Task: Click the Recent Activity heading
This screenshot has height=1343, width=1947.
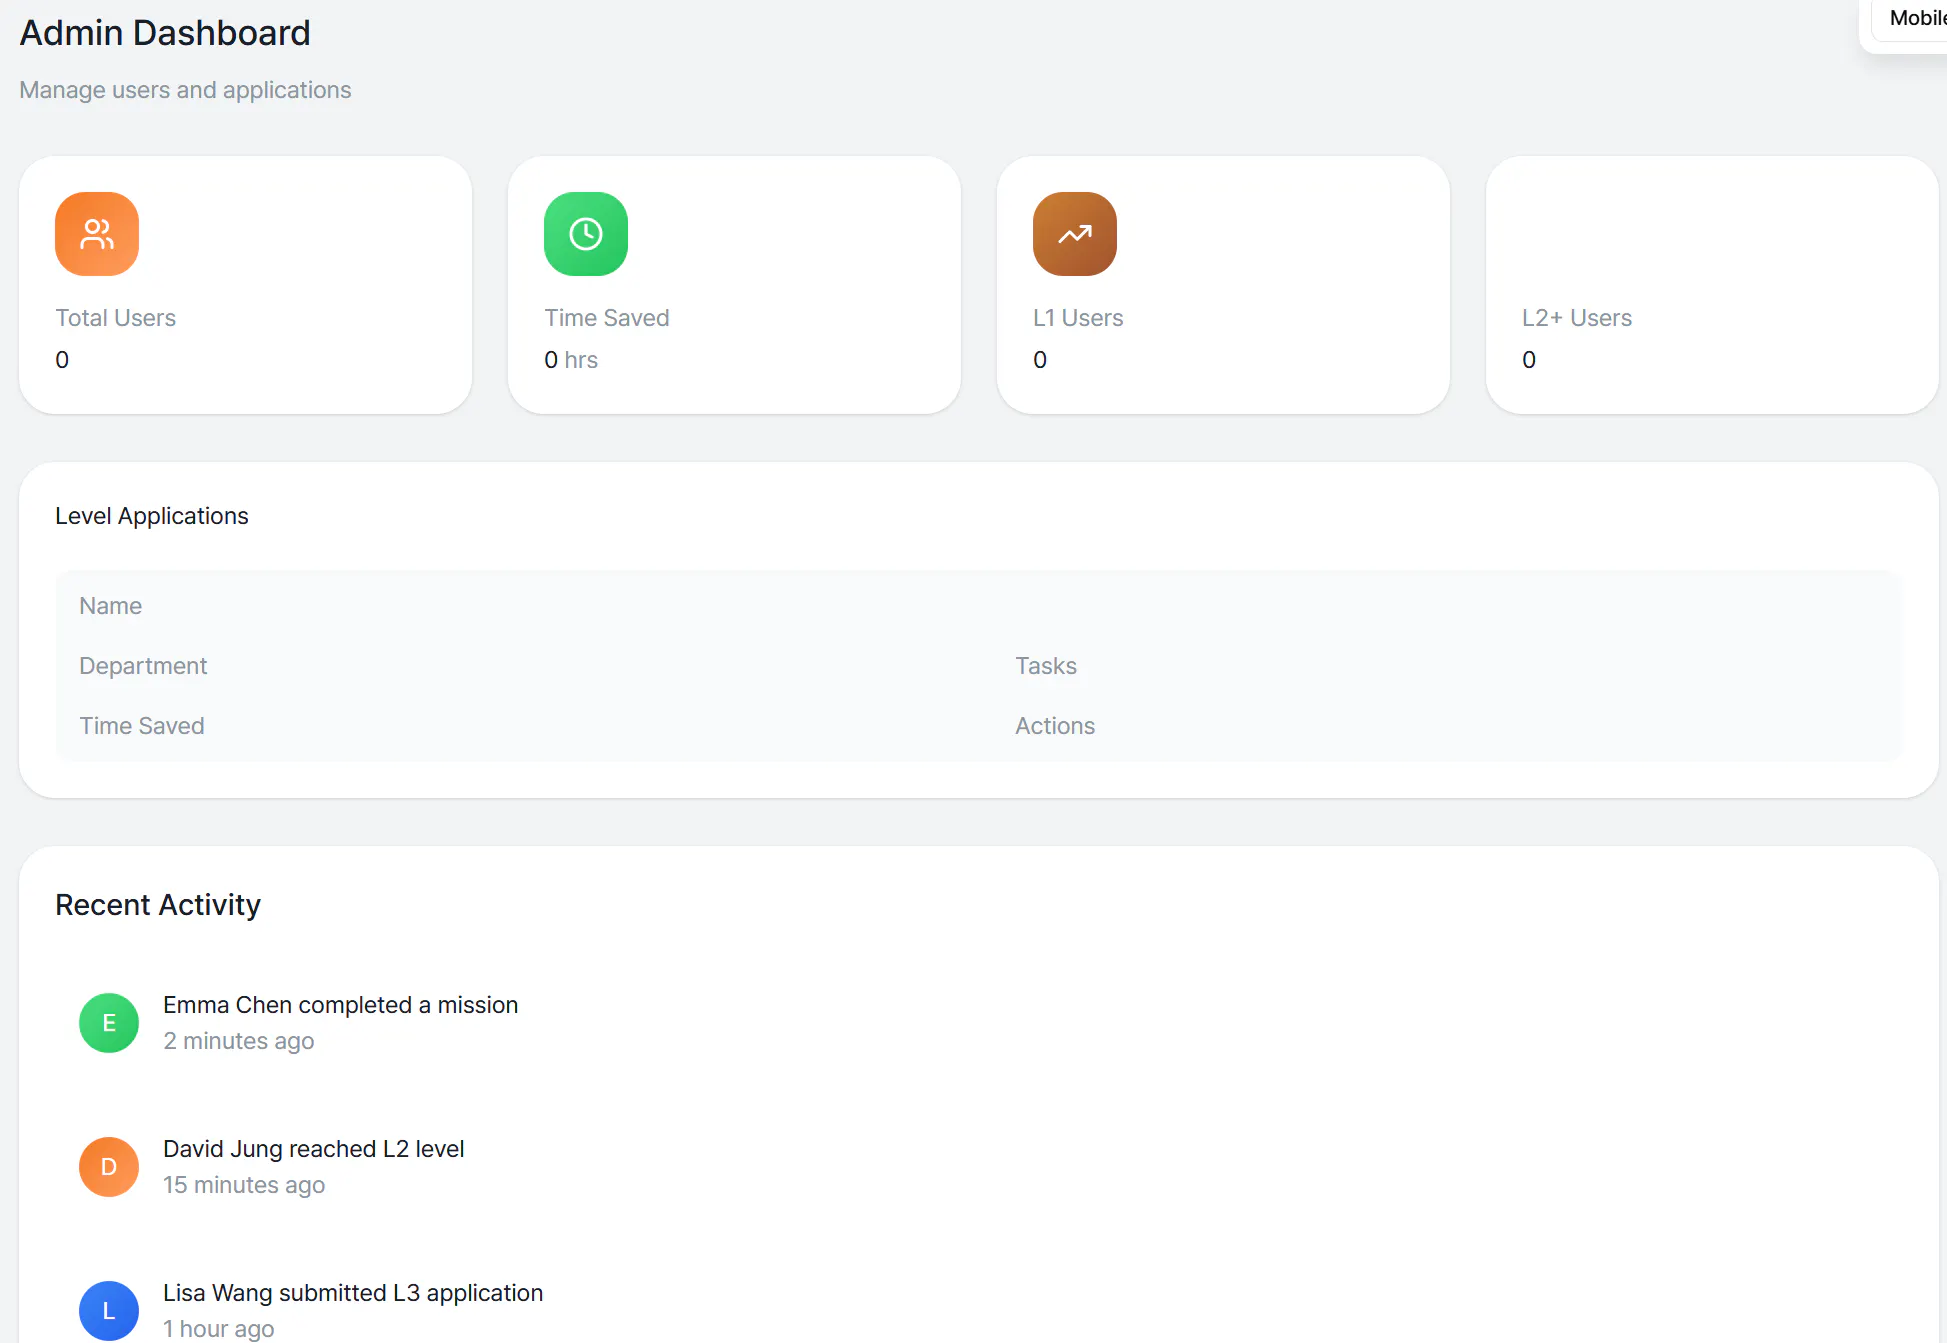Action: click(x=158, y=905)
